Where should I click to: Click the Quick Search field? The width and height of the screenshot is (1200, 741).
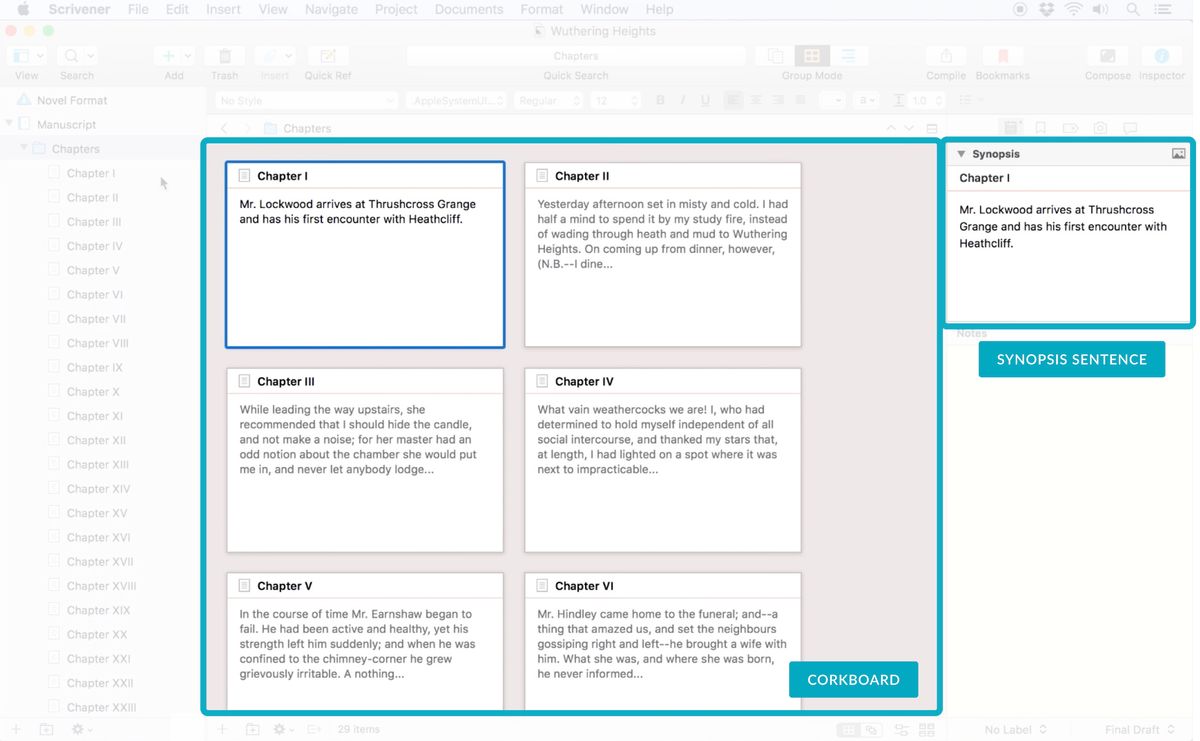click(576, 56)
